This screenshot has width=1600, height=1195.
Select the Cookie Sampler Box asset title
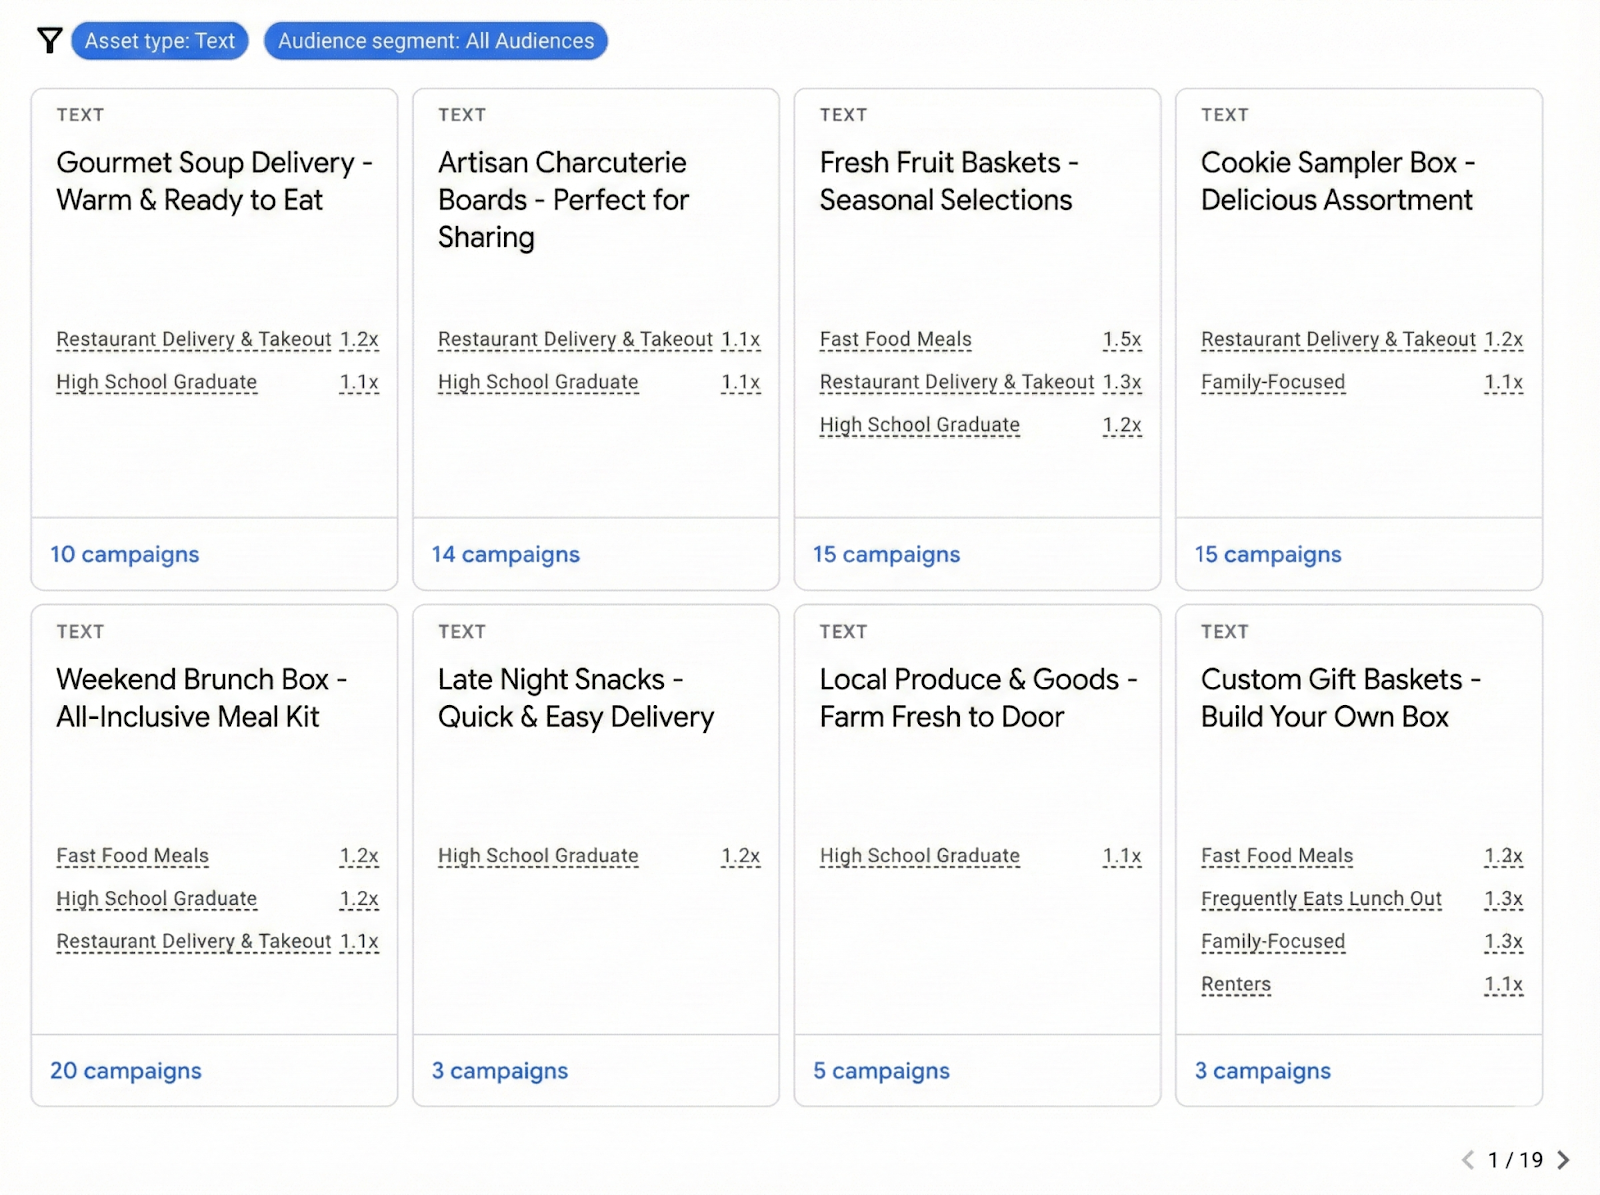(1336, 181)
